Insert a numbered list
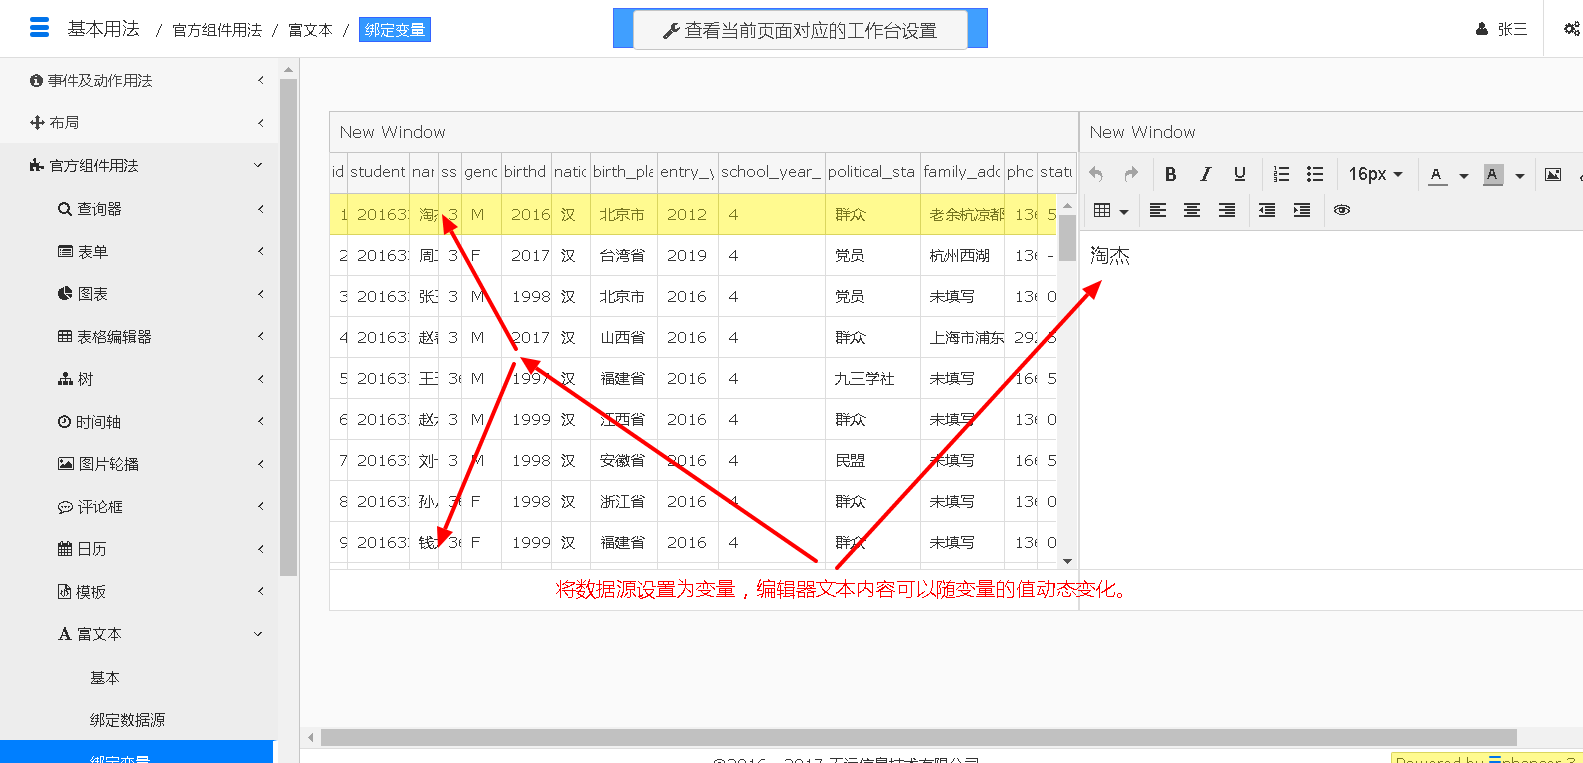The image size is (1583, 763). (x=1281, y=174)
